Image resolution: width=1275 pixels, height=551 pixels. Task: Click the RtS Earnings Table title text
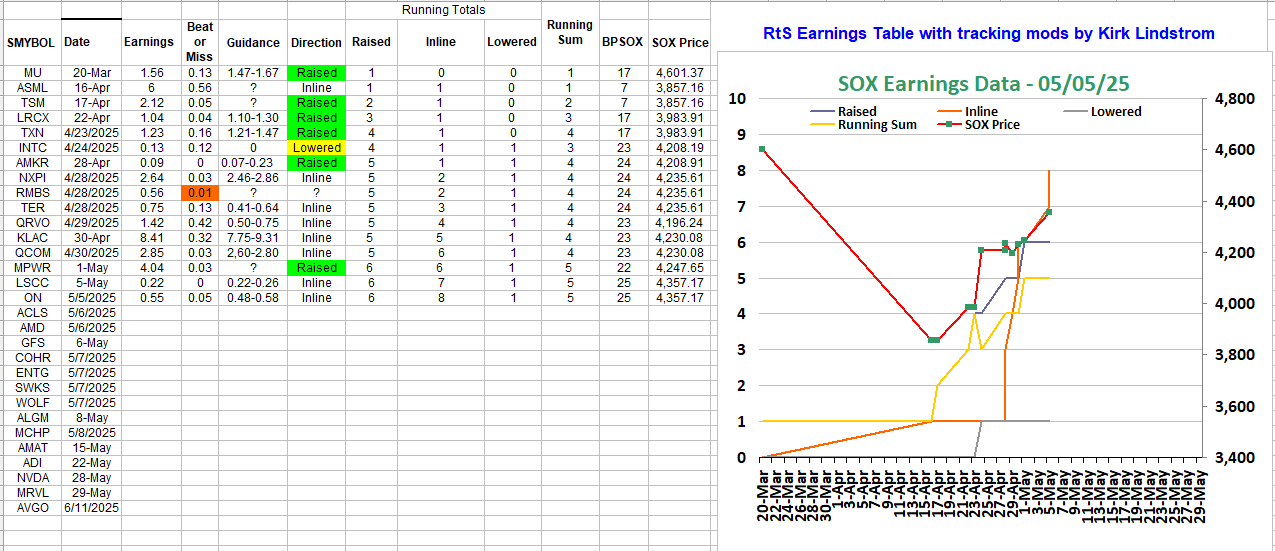[988, 34]
